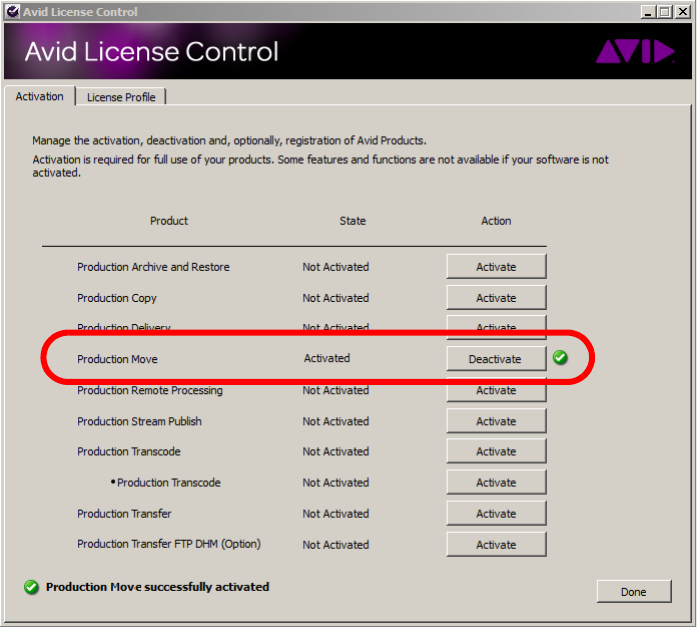The image size is (697, 627).
Task: Activate bulleted Production Transcode sub-item
Action: [496, 483]
